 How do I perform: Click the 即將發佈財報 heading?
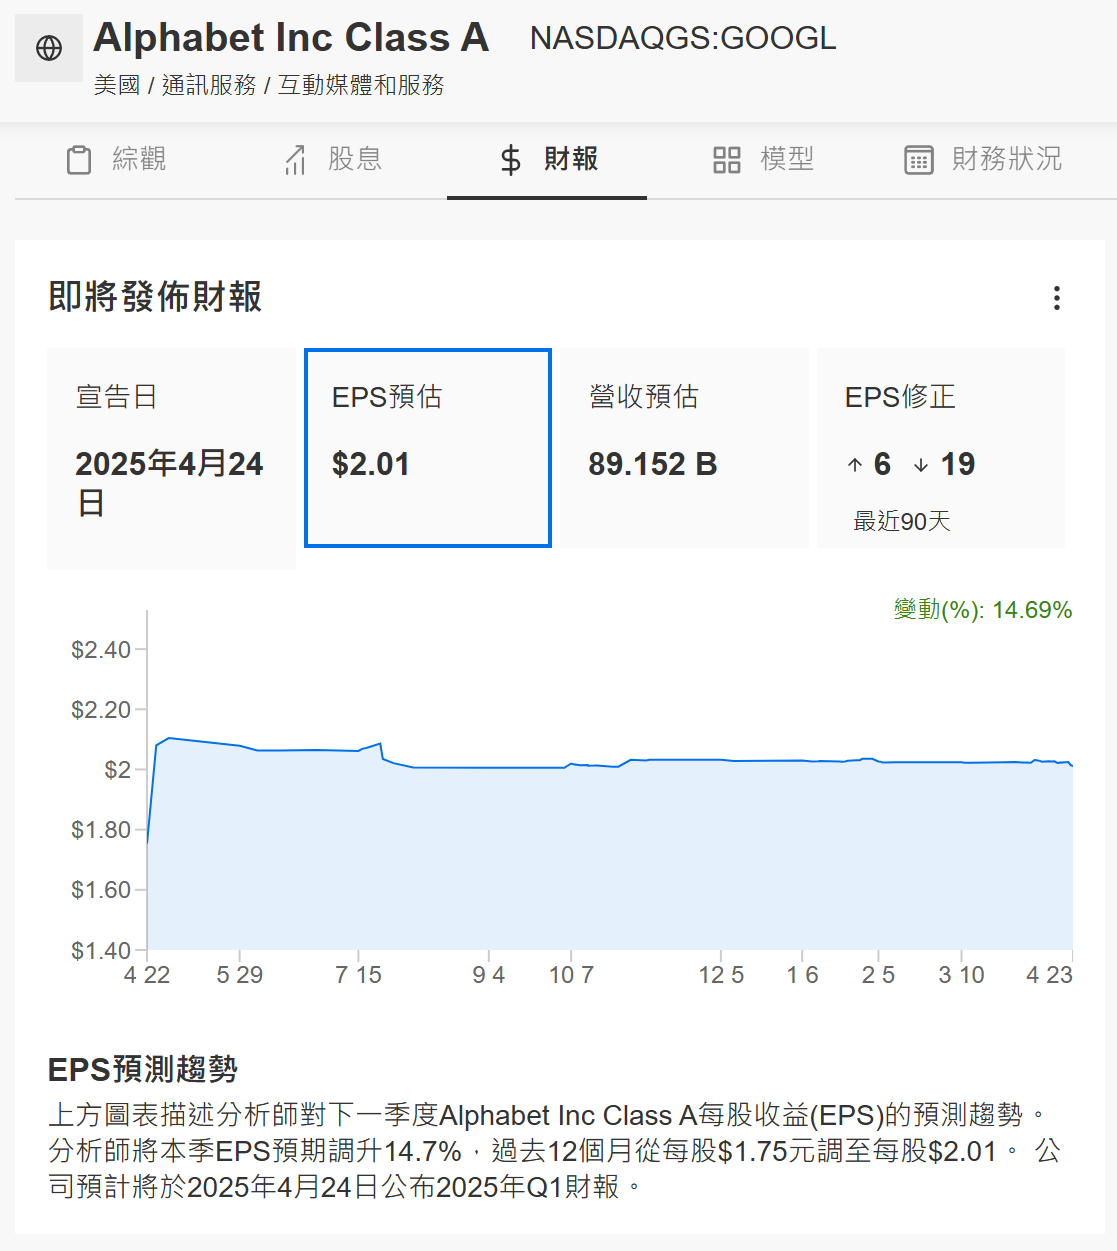pos(155,297)
